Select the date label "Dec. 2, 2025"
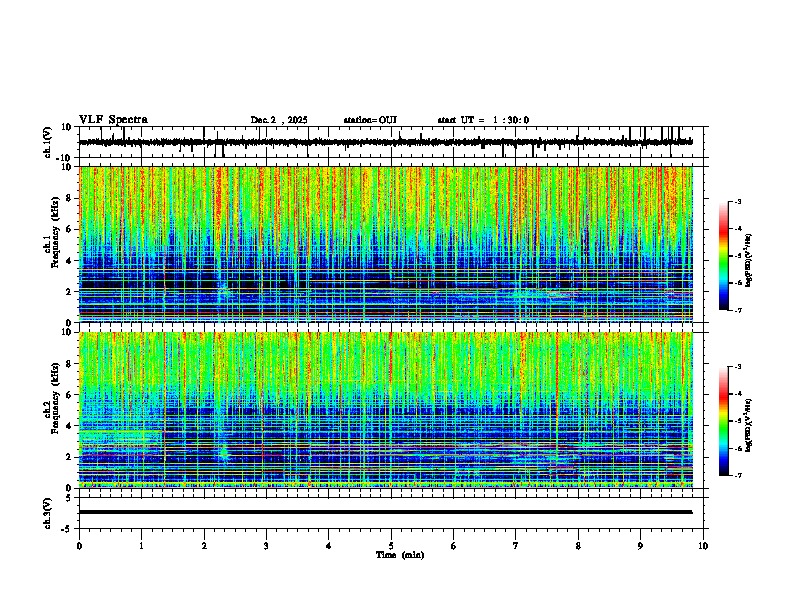The height and width of the screenshot is (612, 792). pyautogui.click(x=279, y=120)
